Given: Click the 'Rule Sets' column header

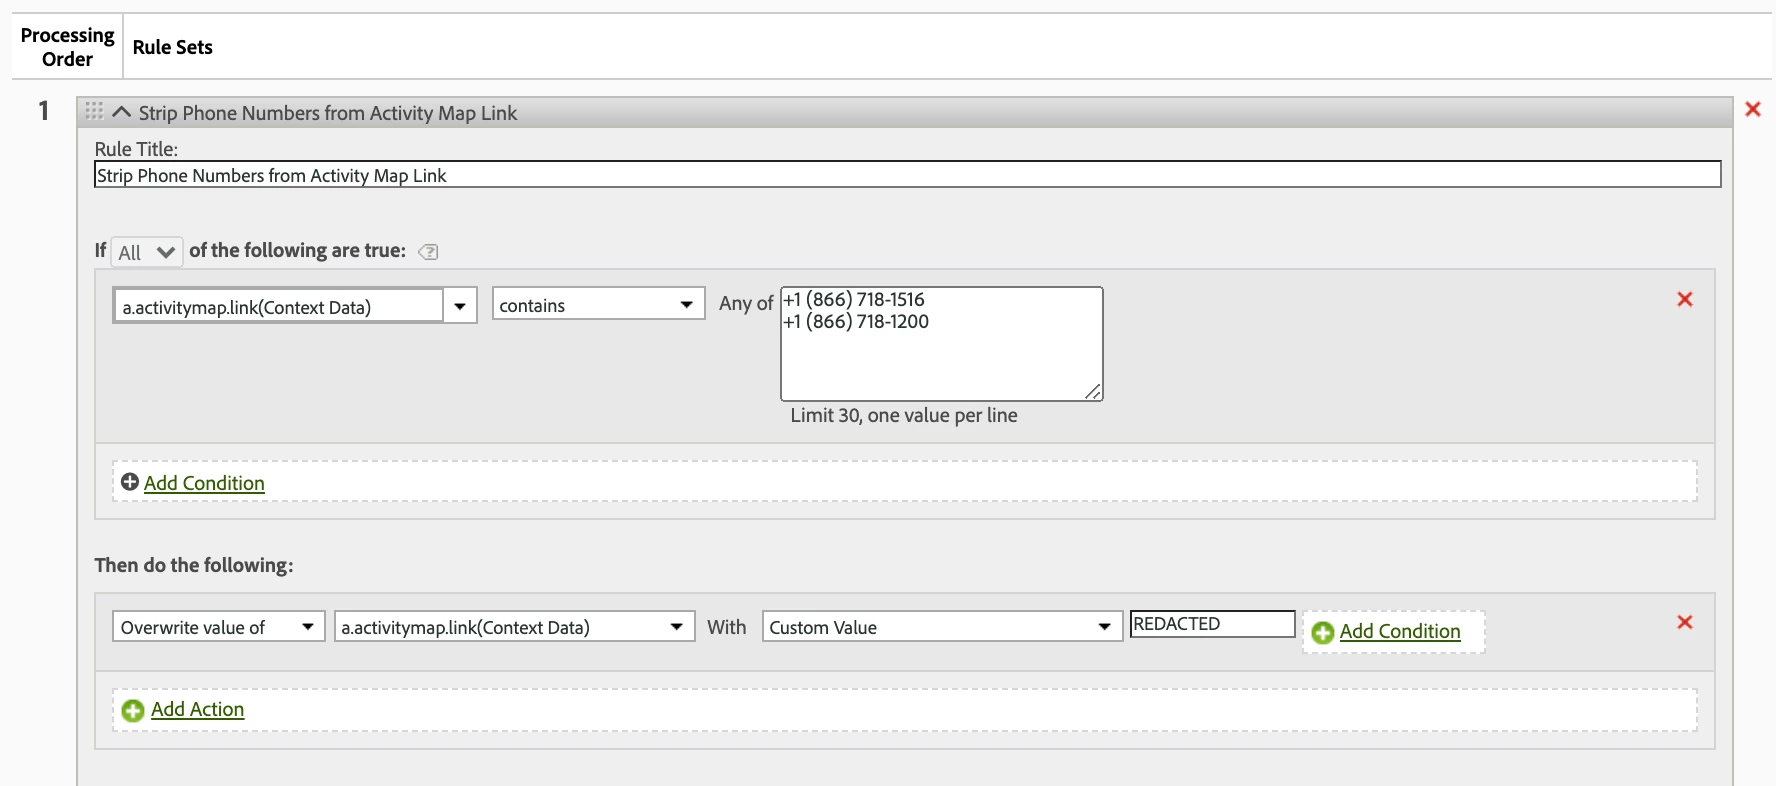Looking at the screenshot, I should pyautogui.click(x=173, y=47).
